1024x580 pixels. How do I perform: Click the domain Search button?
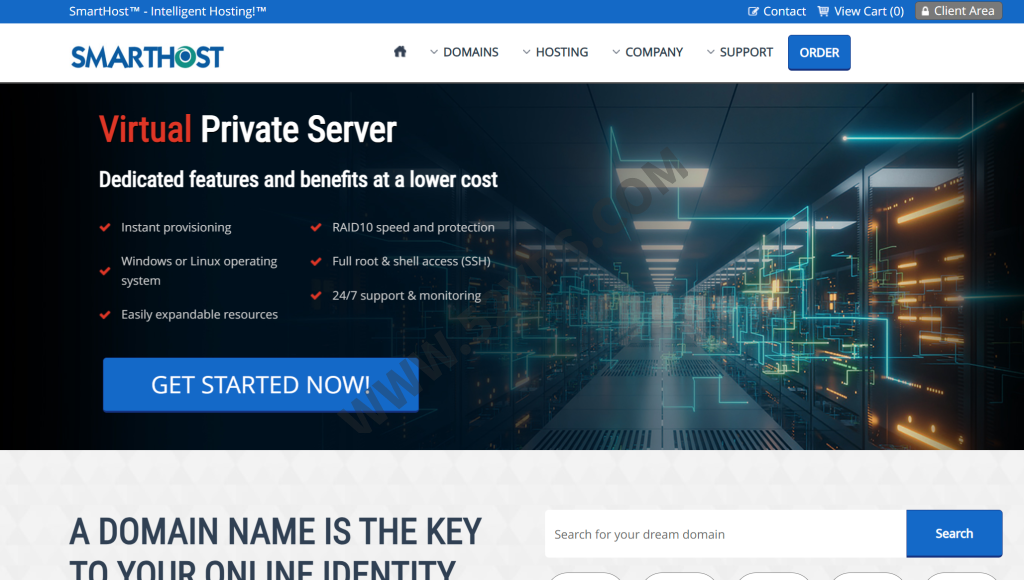click(x=954, y=534)
